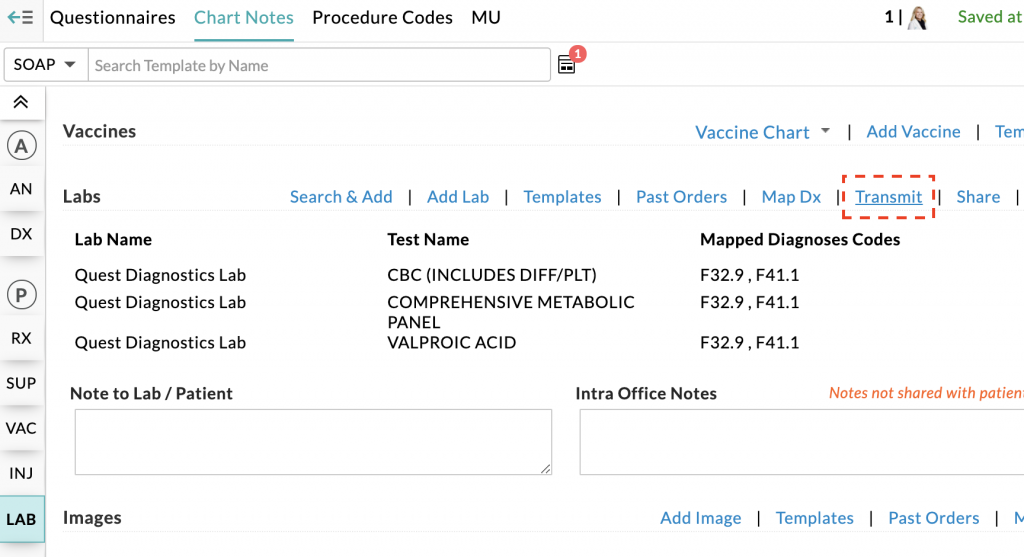Image resolution: width=1024 pixels, height=557 pixels.
Task: Click the user avatar icon
Action: coord(917,18)
